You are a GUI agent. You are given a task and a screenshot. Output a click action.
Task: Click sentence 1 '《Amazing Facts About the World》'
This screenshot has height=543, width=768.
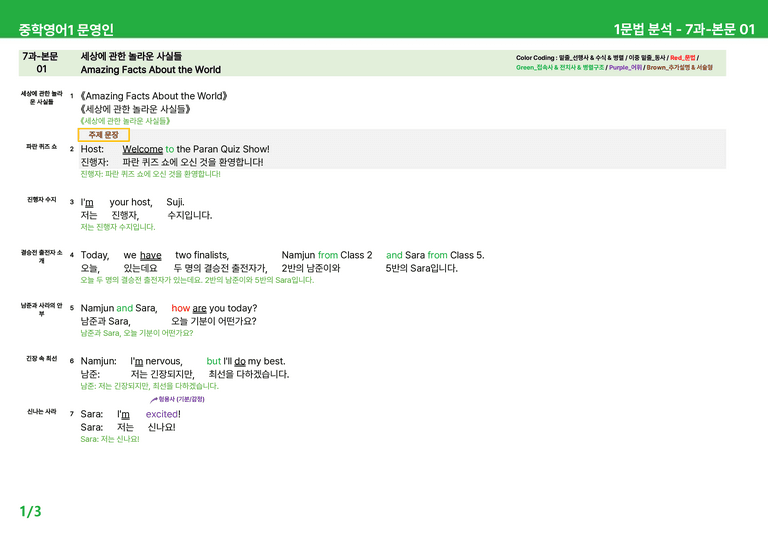click(x=154, y=96)
